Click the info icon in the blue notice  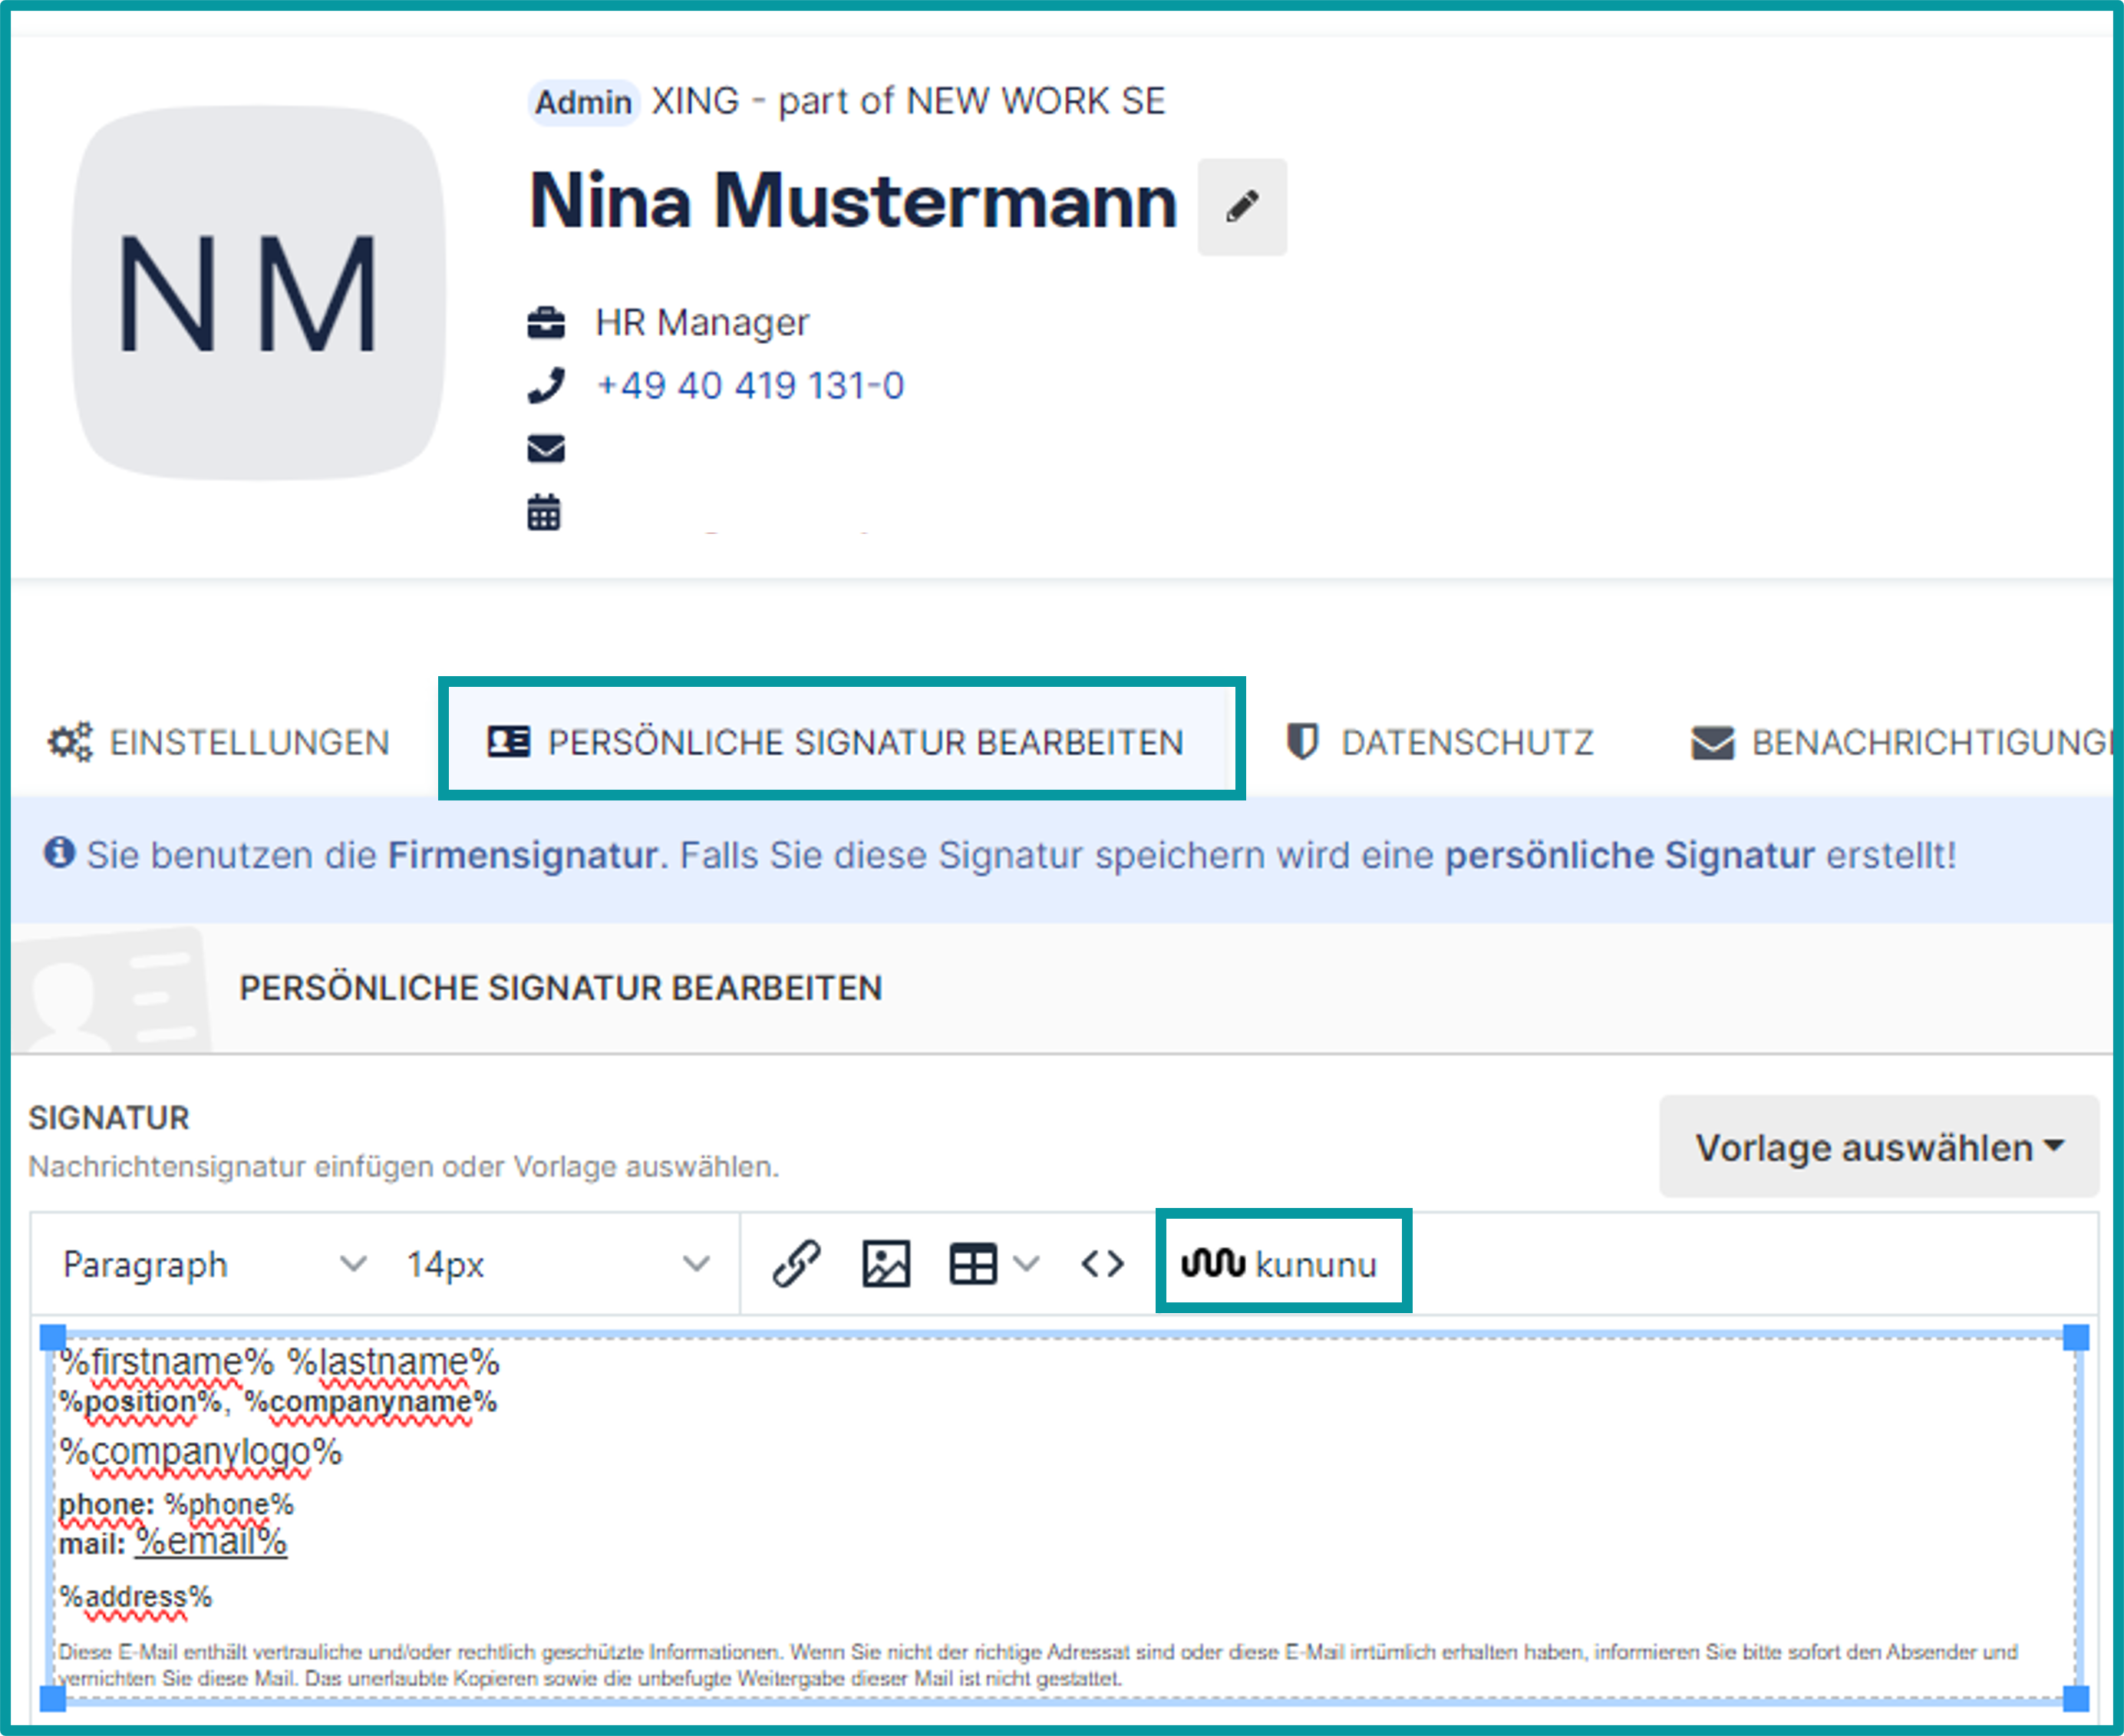59,853
